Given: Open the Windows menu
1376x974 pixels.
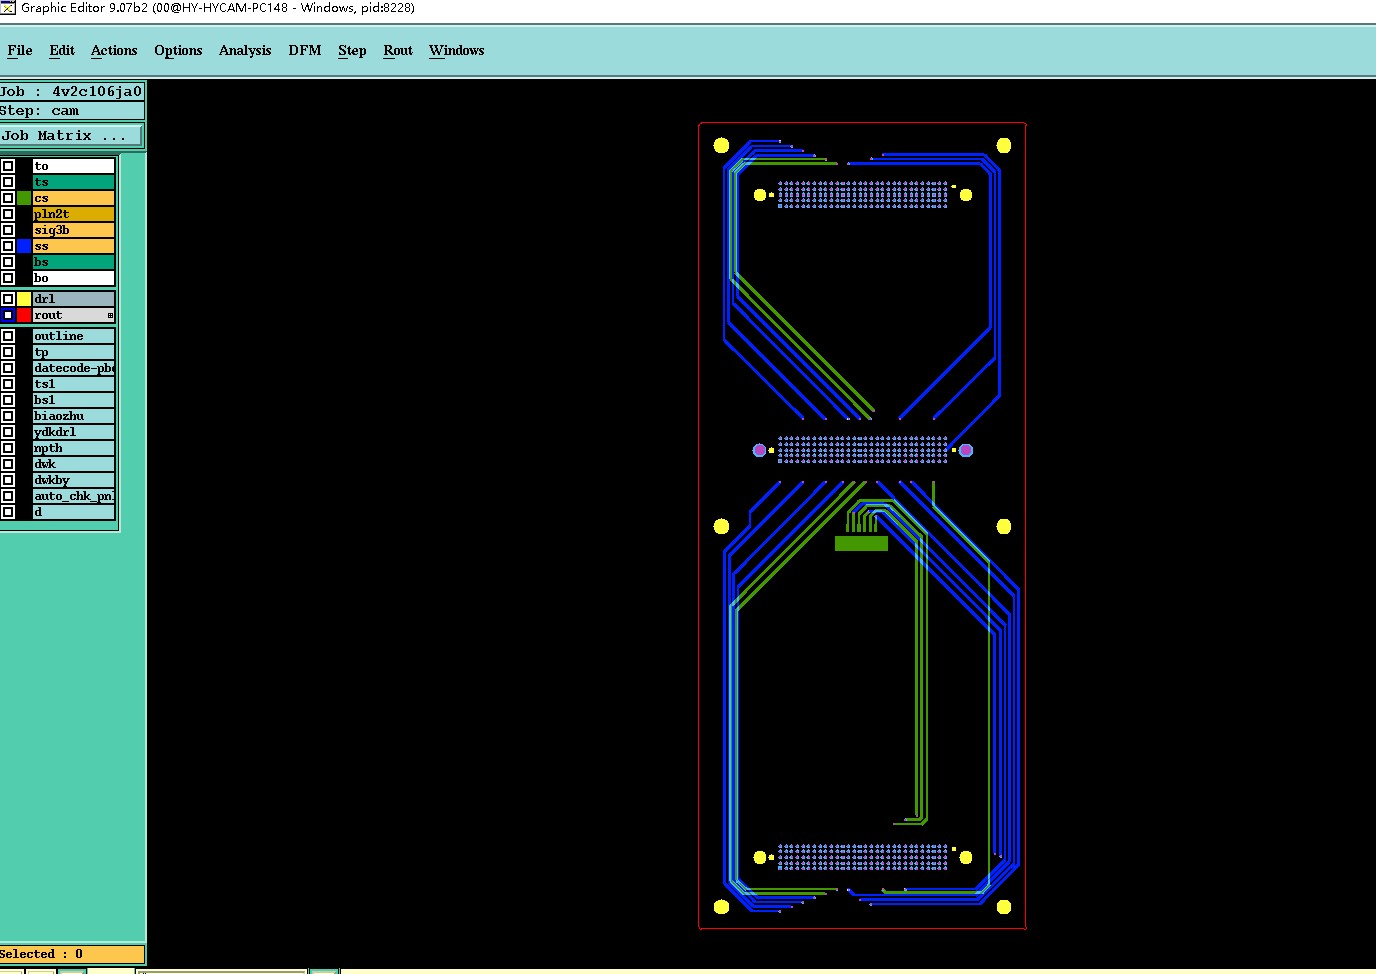Looking at the screenshot, I should point(457,51).
